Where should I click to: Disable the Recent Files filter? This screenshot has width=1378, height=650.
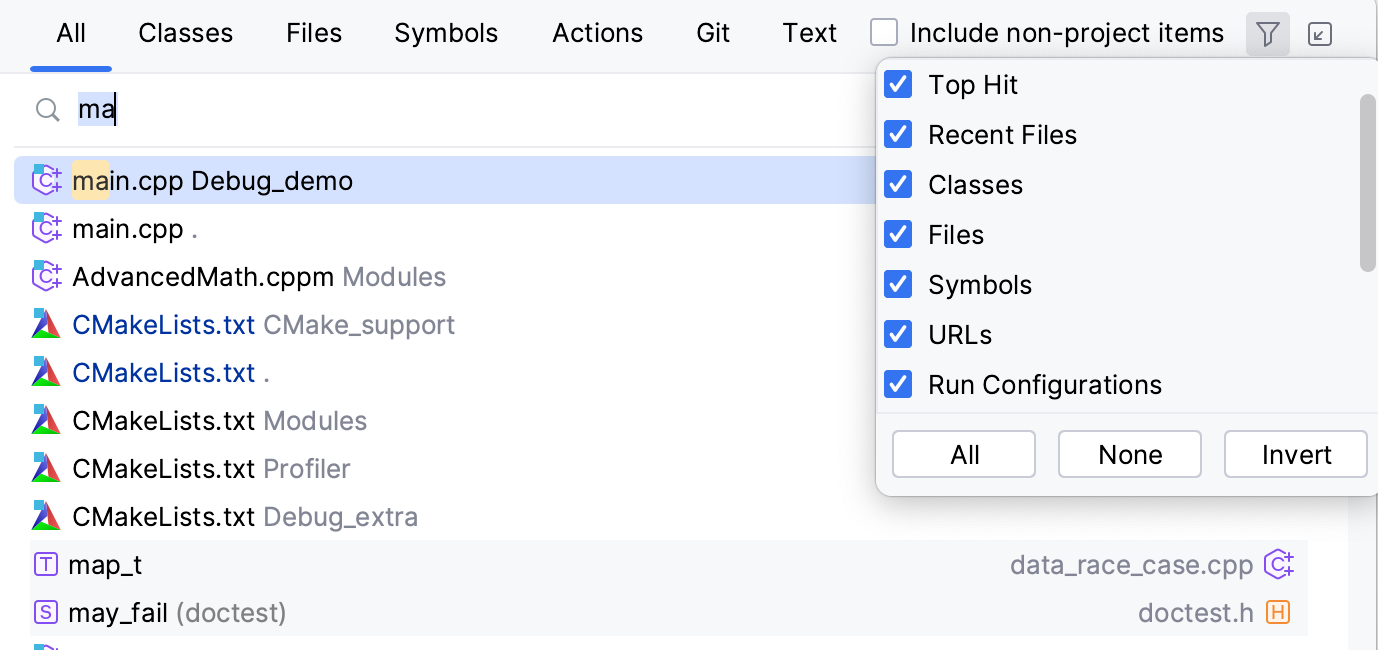coord(898,134)
